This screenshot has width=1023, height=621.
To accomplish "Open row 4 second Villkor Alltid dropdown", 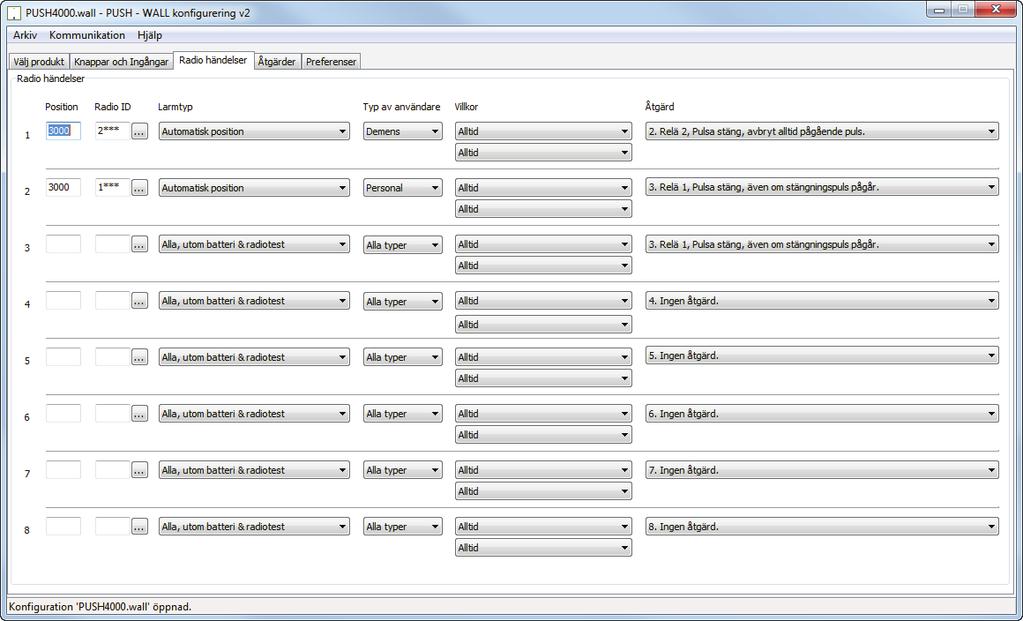I will tap(543, 324).
